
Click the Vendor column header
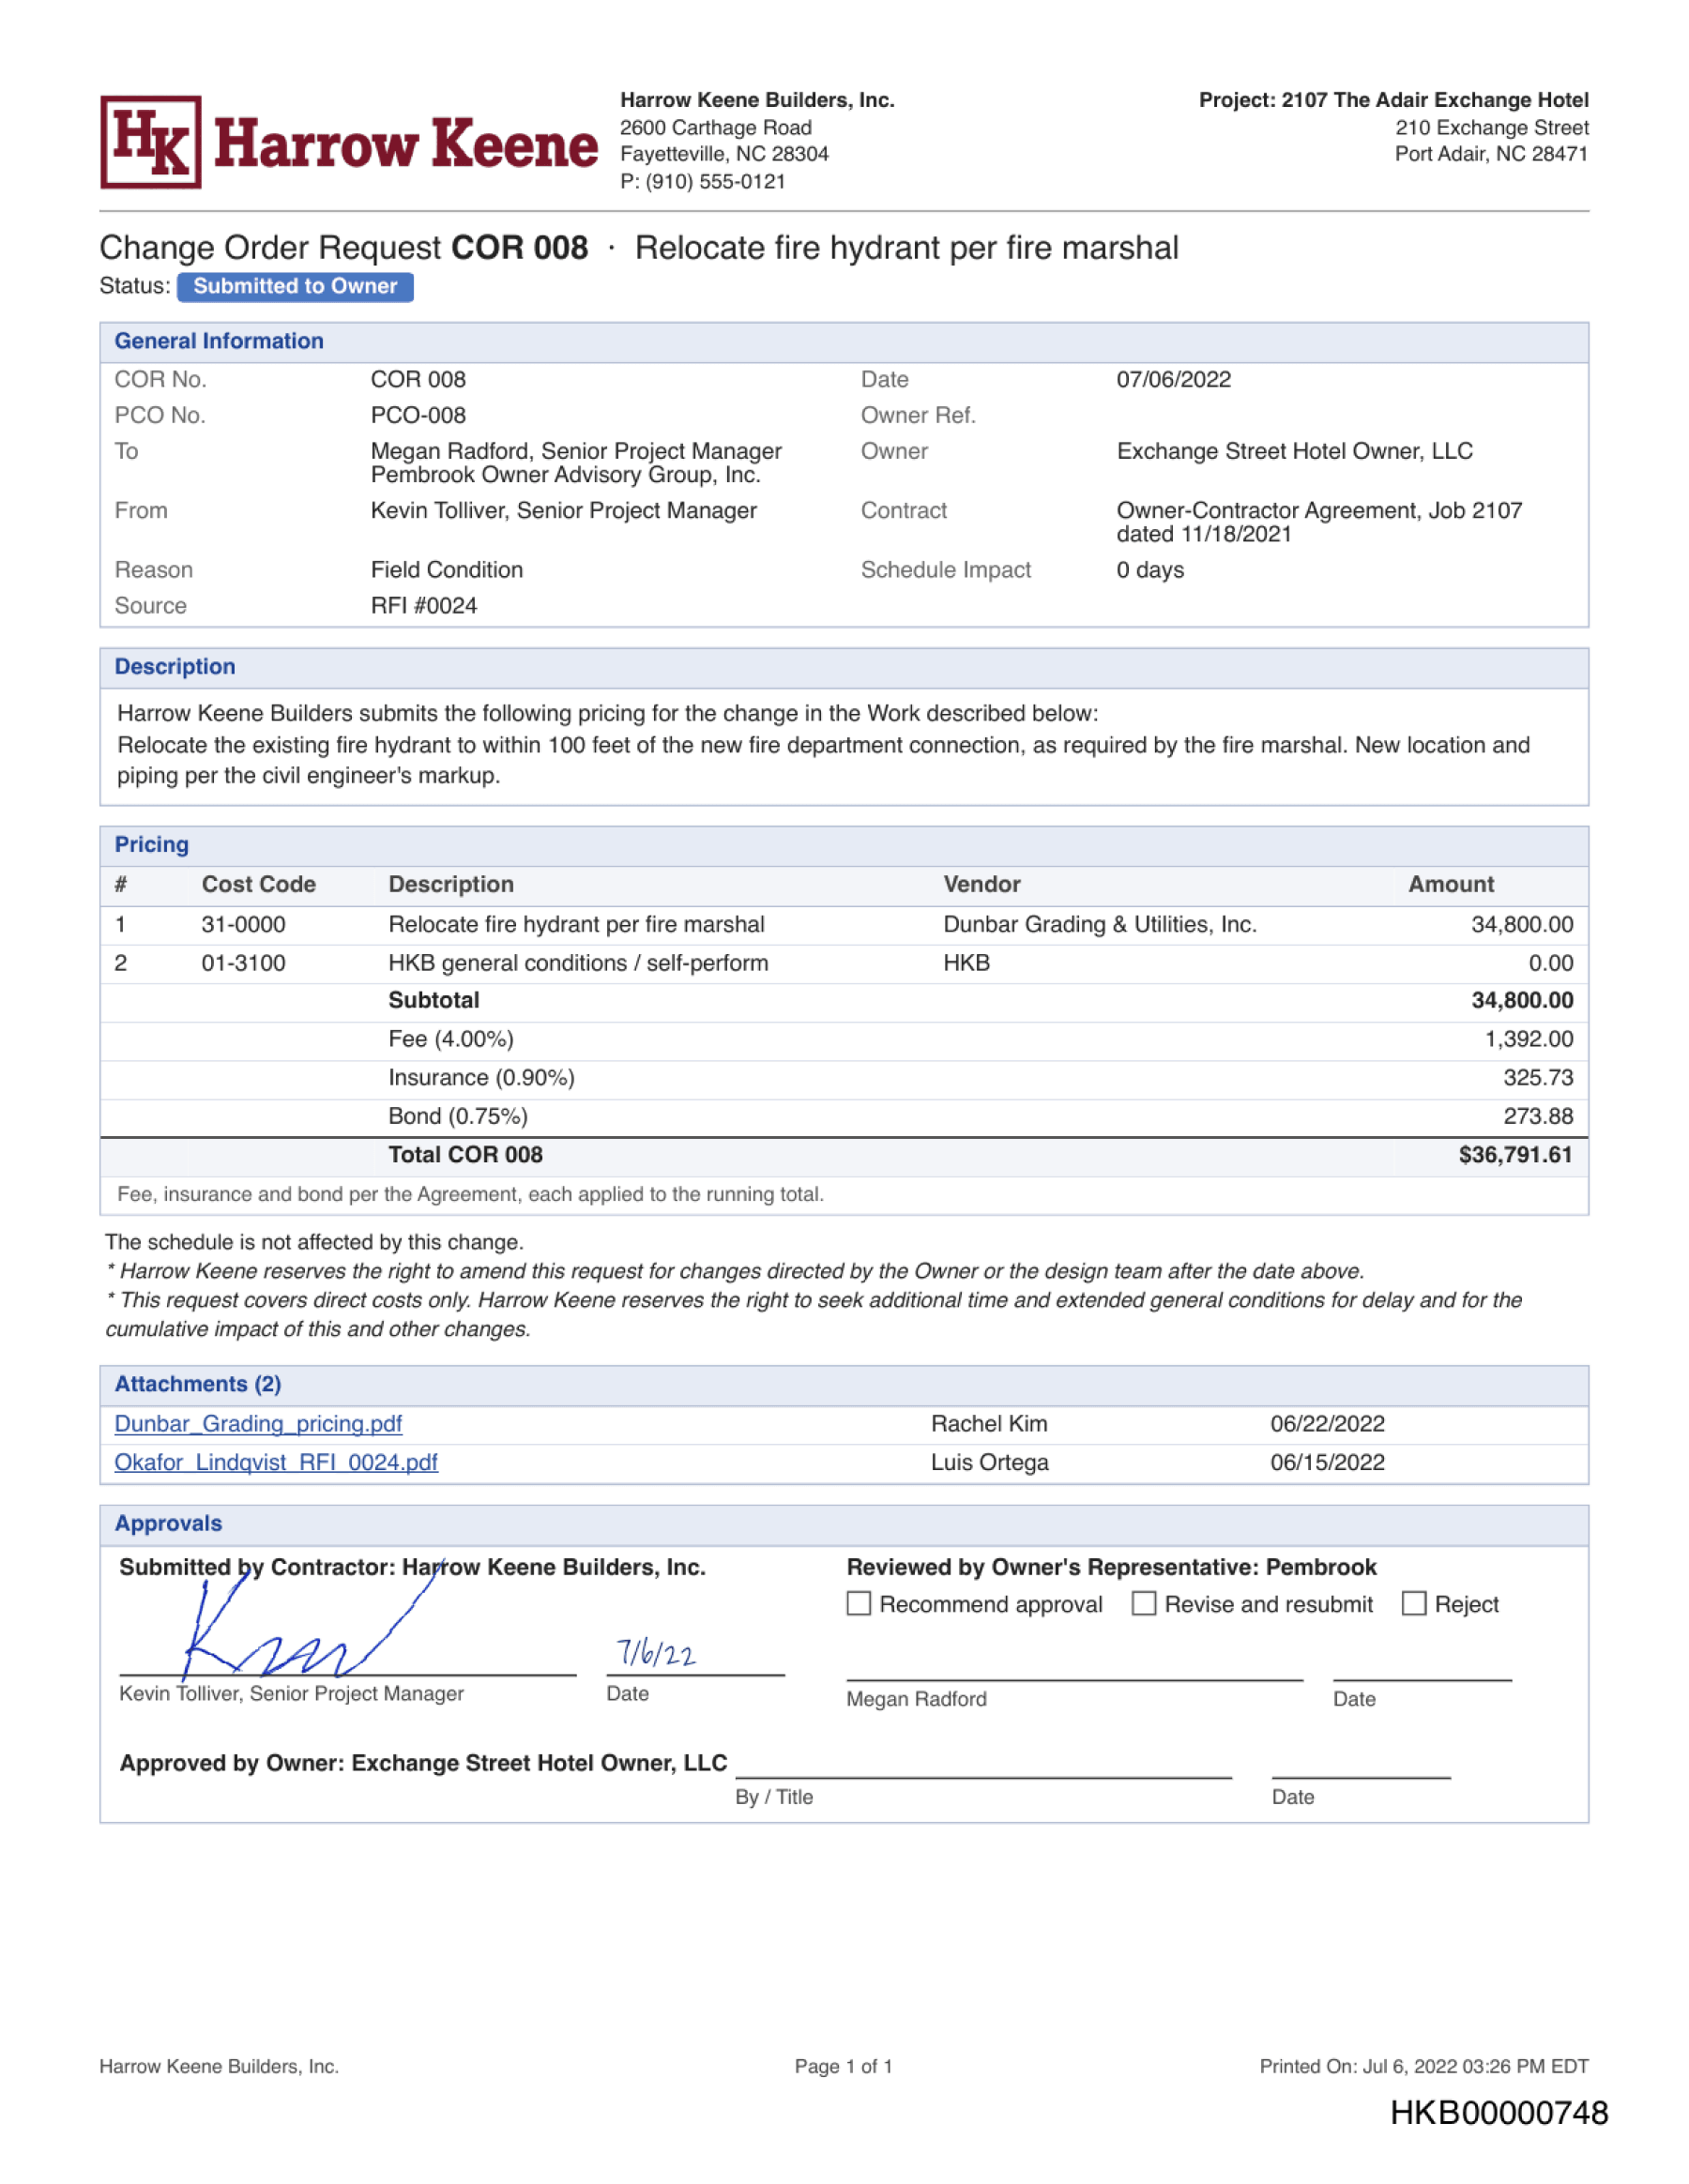point(982,885)
